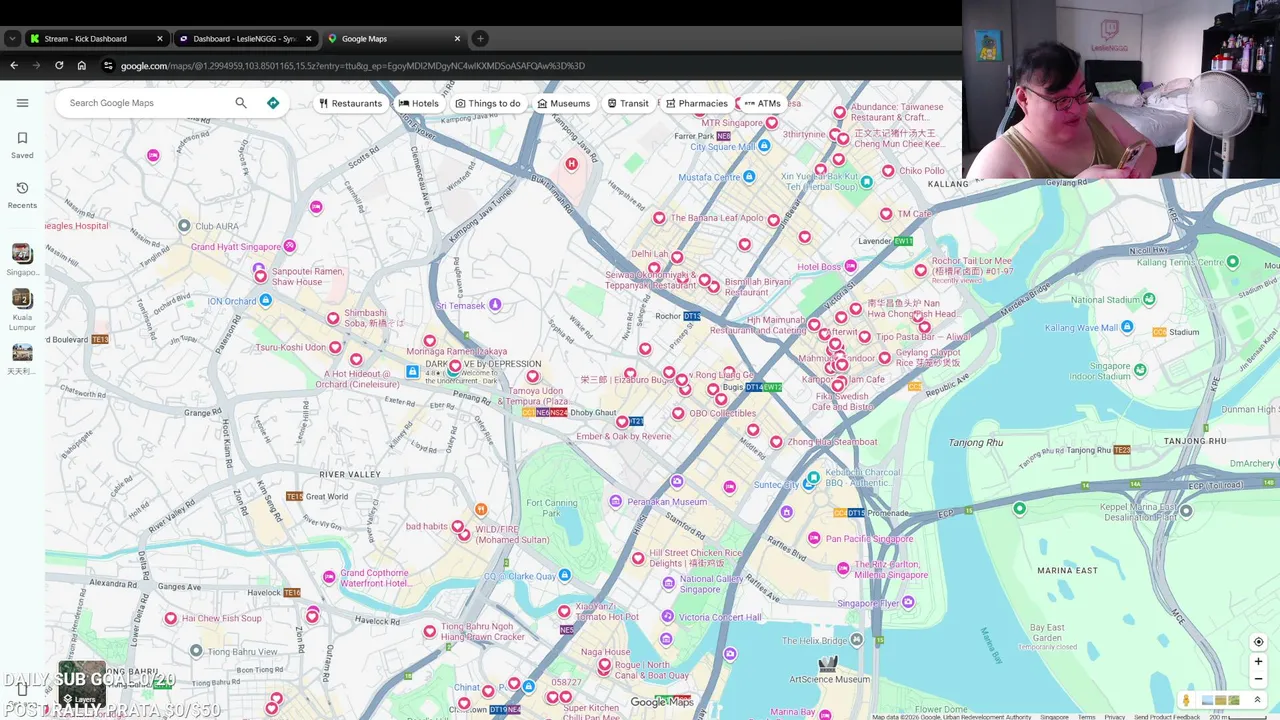Click the National Stadium green marker
The image size is (1280, 720).
coord(1149,298)
